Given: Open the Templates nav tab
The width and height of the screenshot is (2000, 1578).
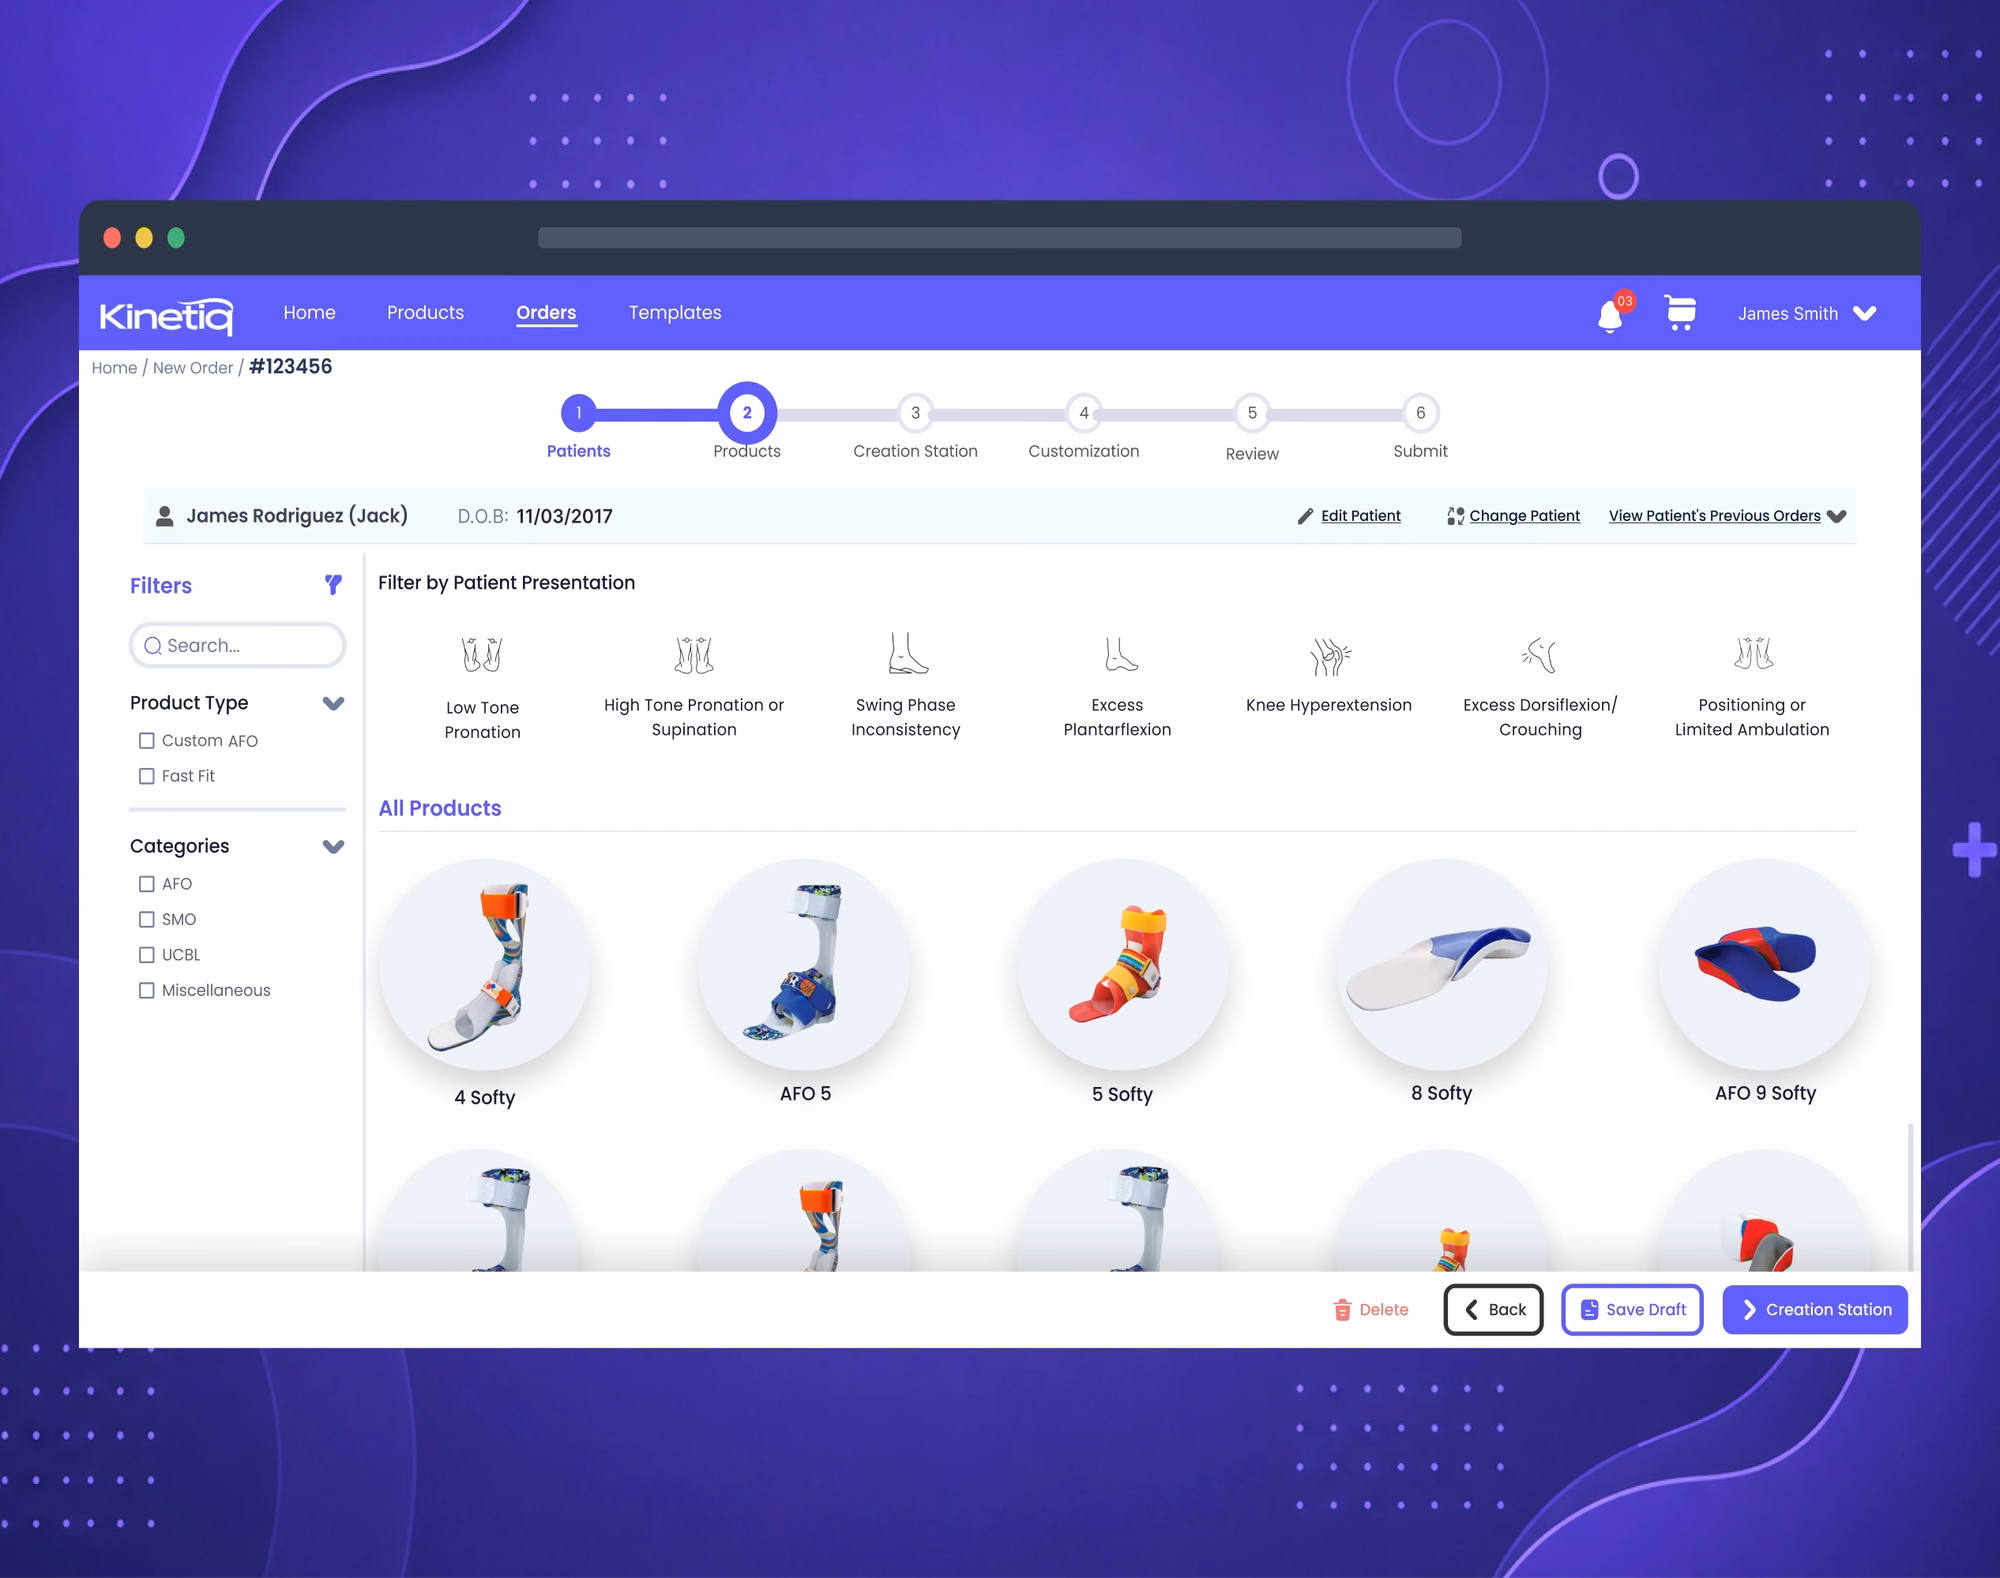Looking at the screenshot, I should click(675, 313).
